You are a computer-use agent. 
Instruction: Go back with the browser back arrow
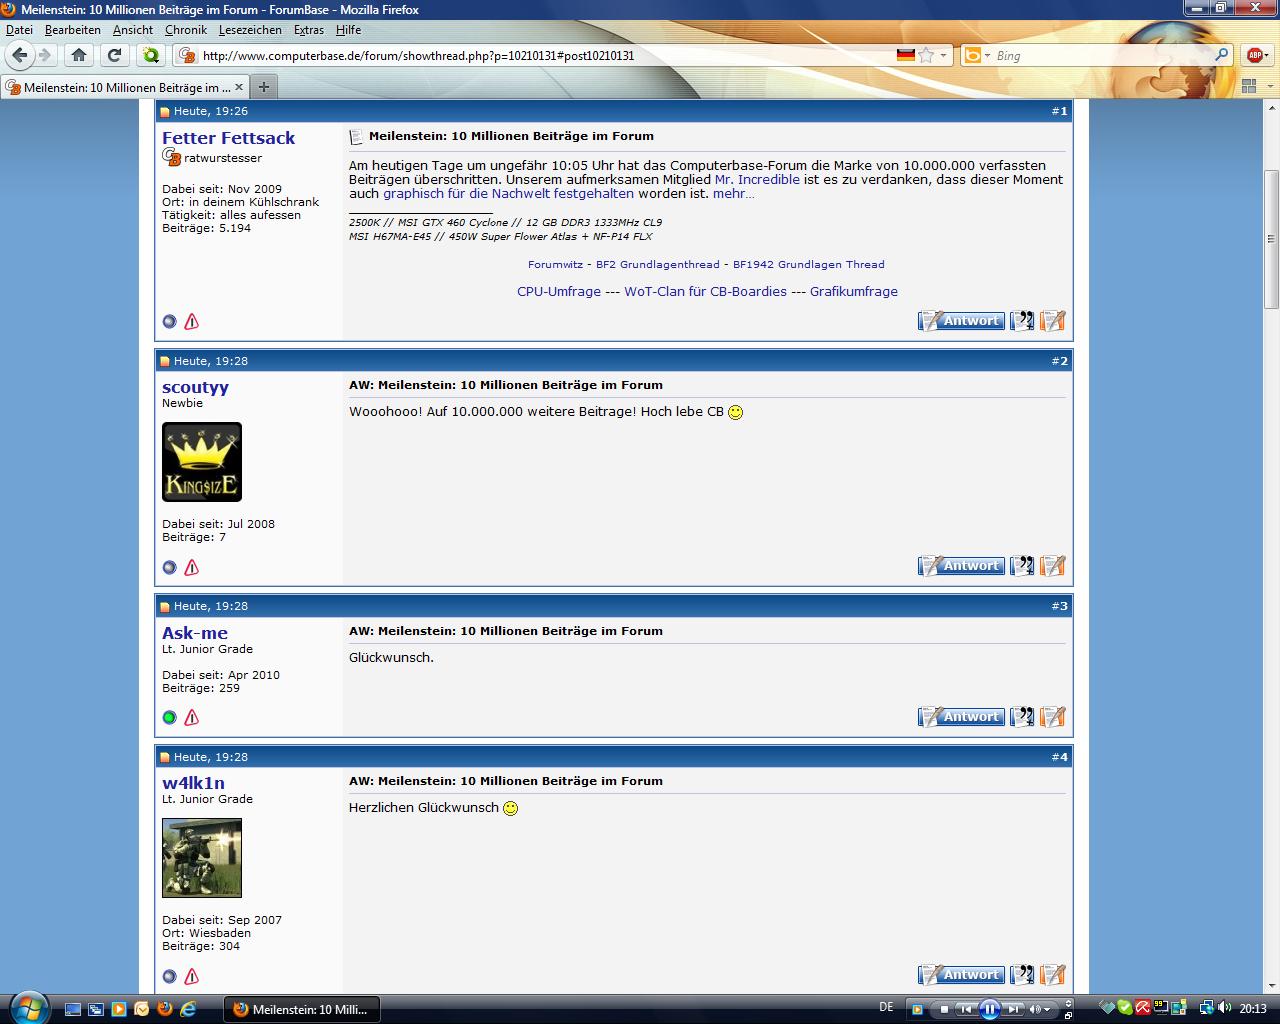coord(20,55)
